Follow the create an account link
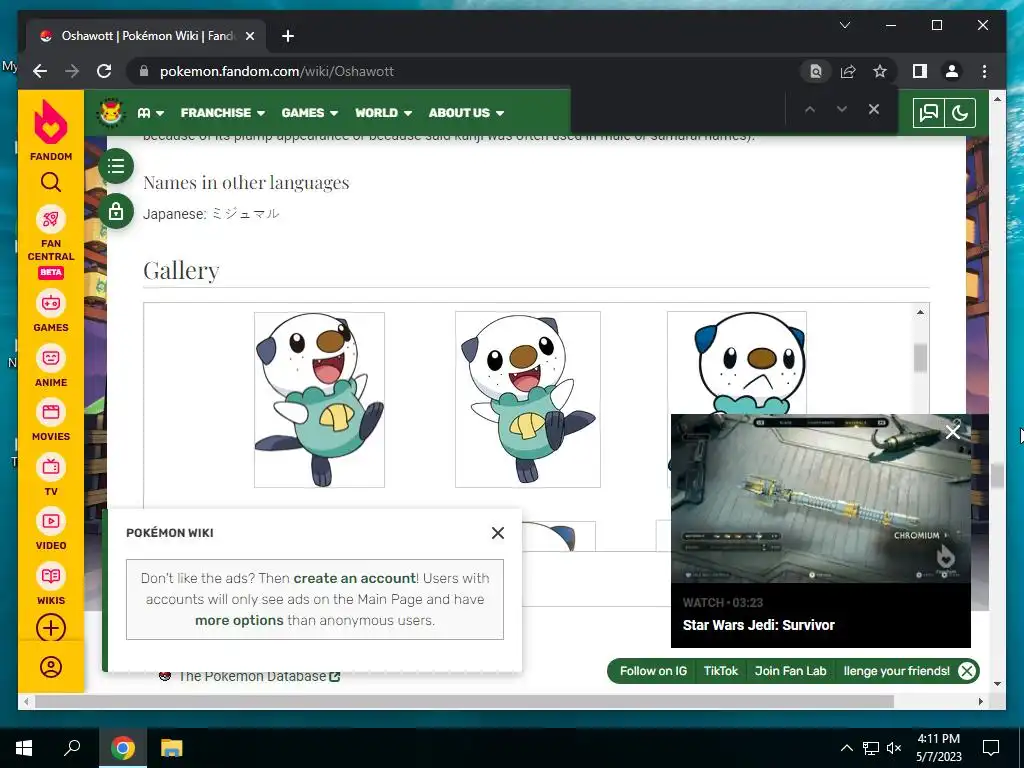The image size is (1024, 768). (x=355, y=578)
